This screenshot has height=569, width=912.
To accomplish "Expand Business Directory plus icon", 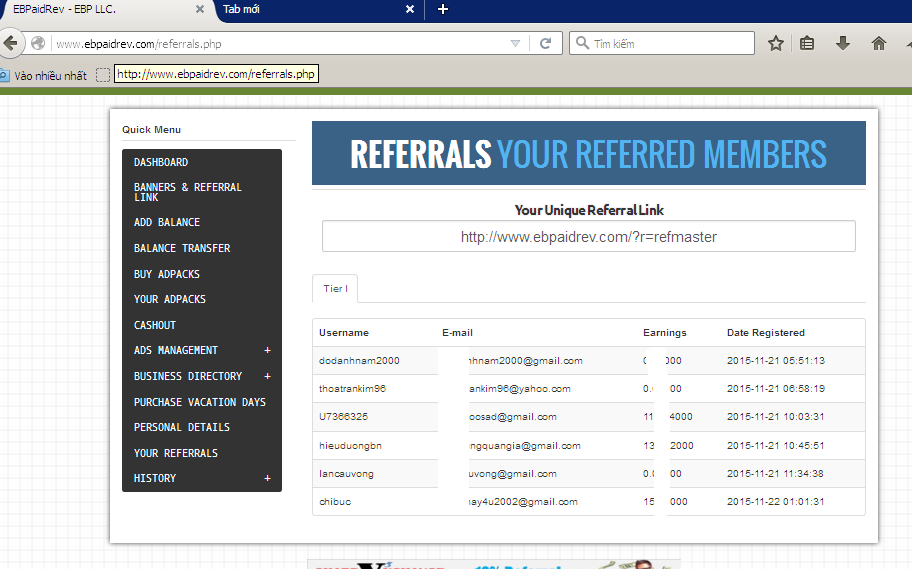I will pyautogui.click(x=268, y=376).
